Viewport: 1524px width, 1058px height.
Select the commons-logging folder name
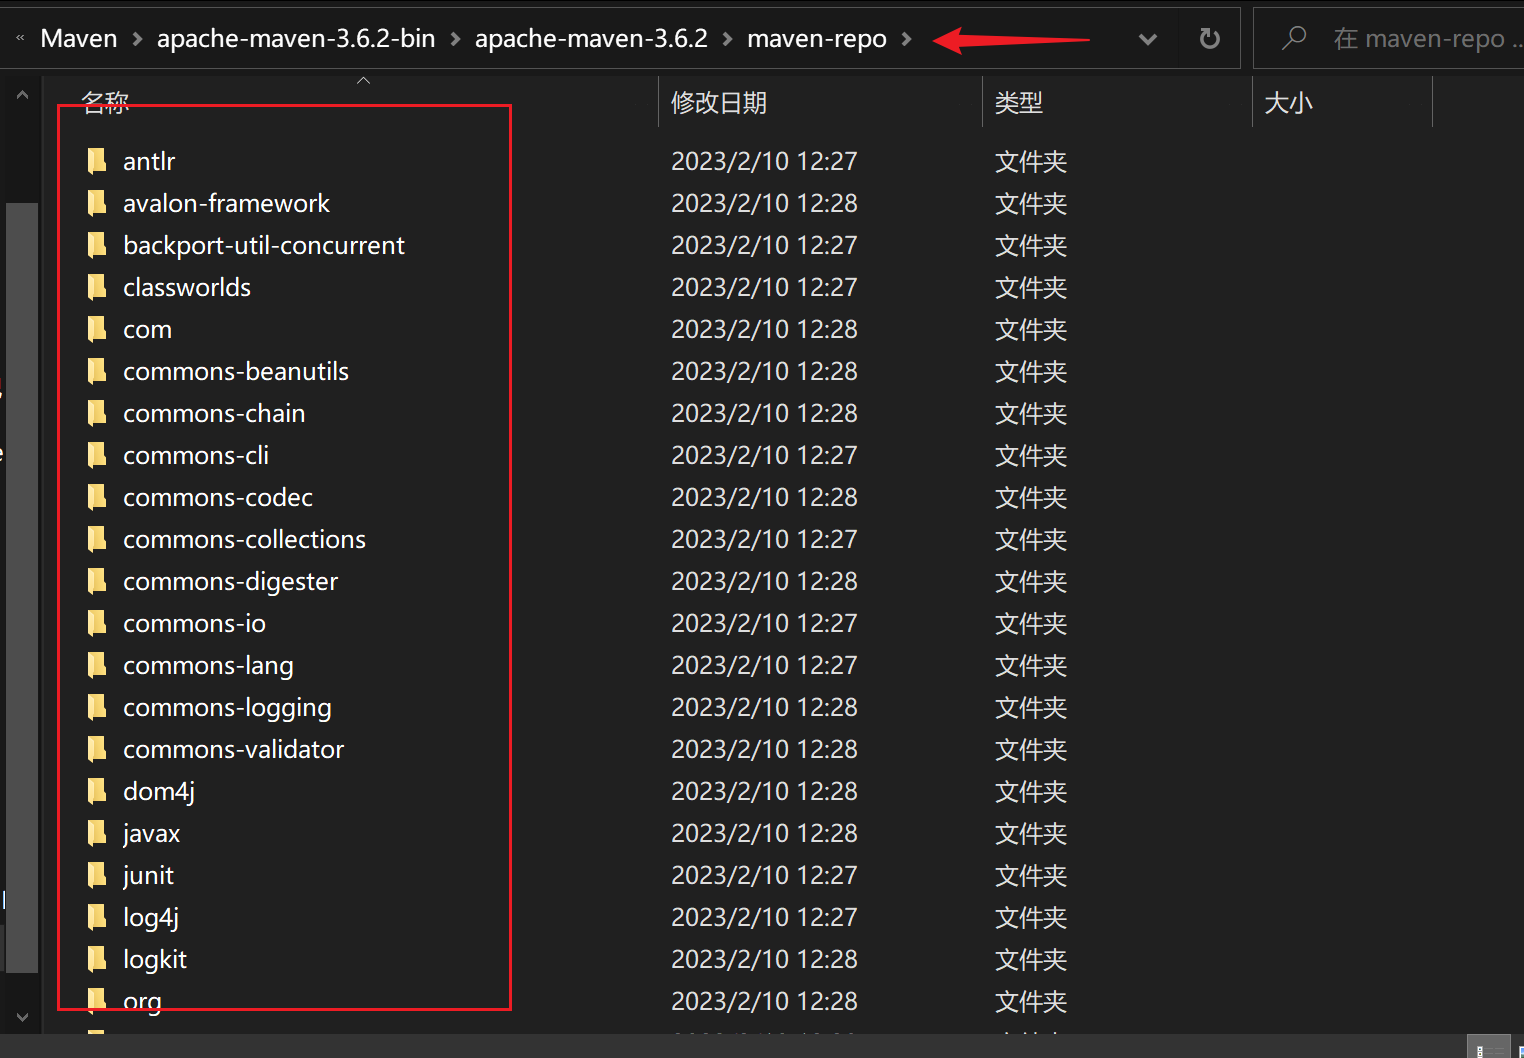(227, 707)
